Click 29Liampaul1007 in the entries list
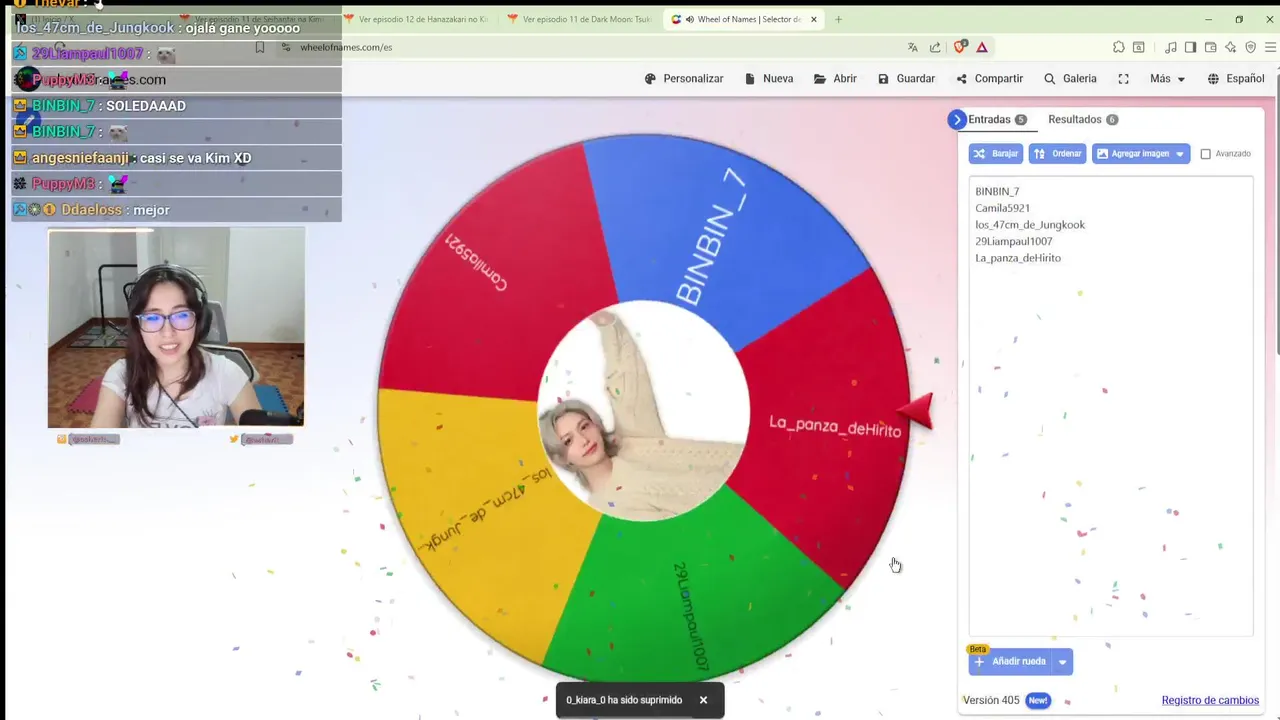 tap(1014, 241)
